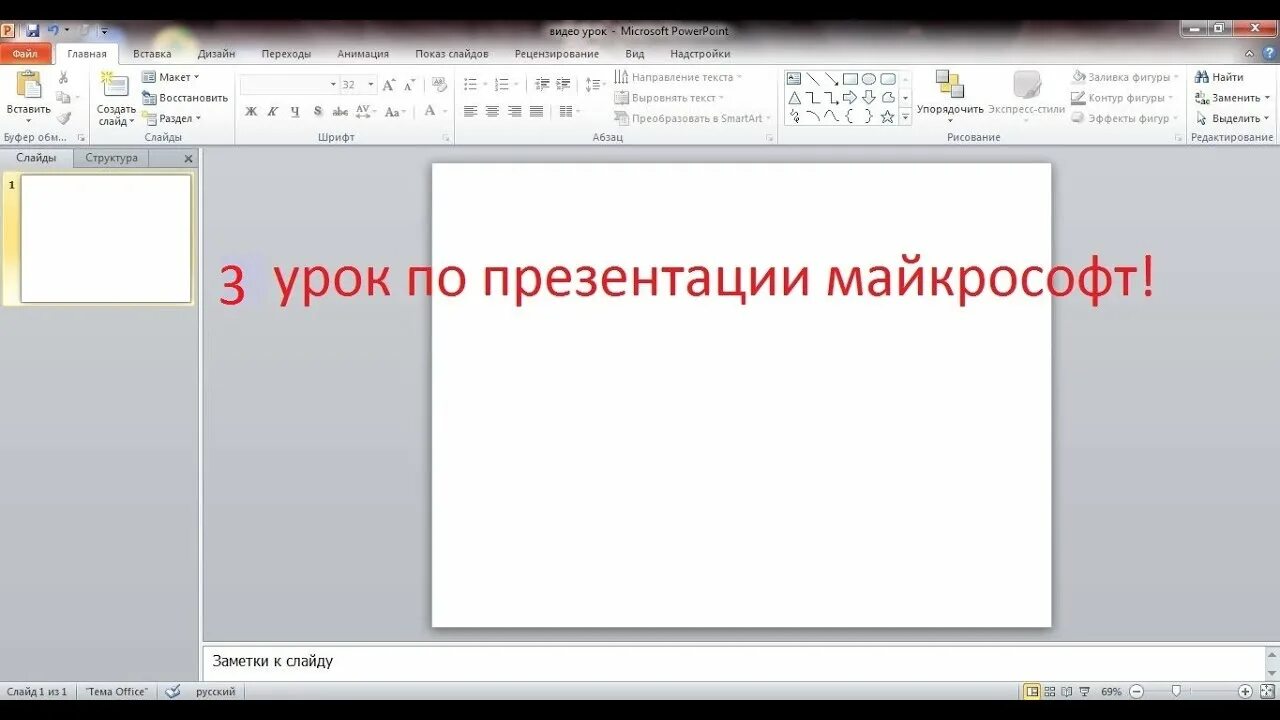Click the Save icon in quick access toolbar
The image size is (1280, 720).
click(32, 31)
